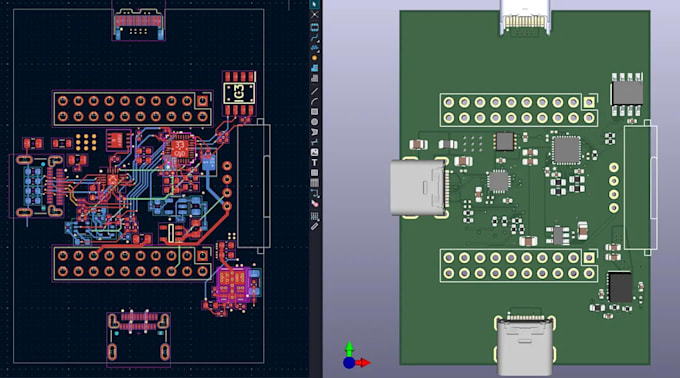The width and height of the screenshot is (680, 378).
Task: Select the Add Text T tool
Action: coord(314,162)
